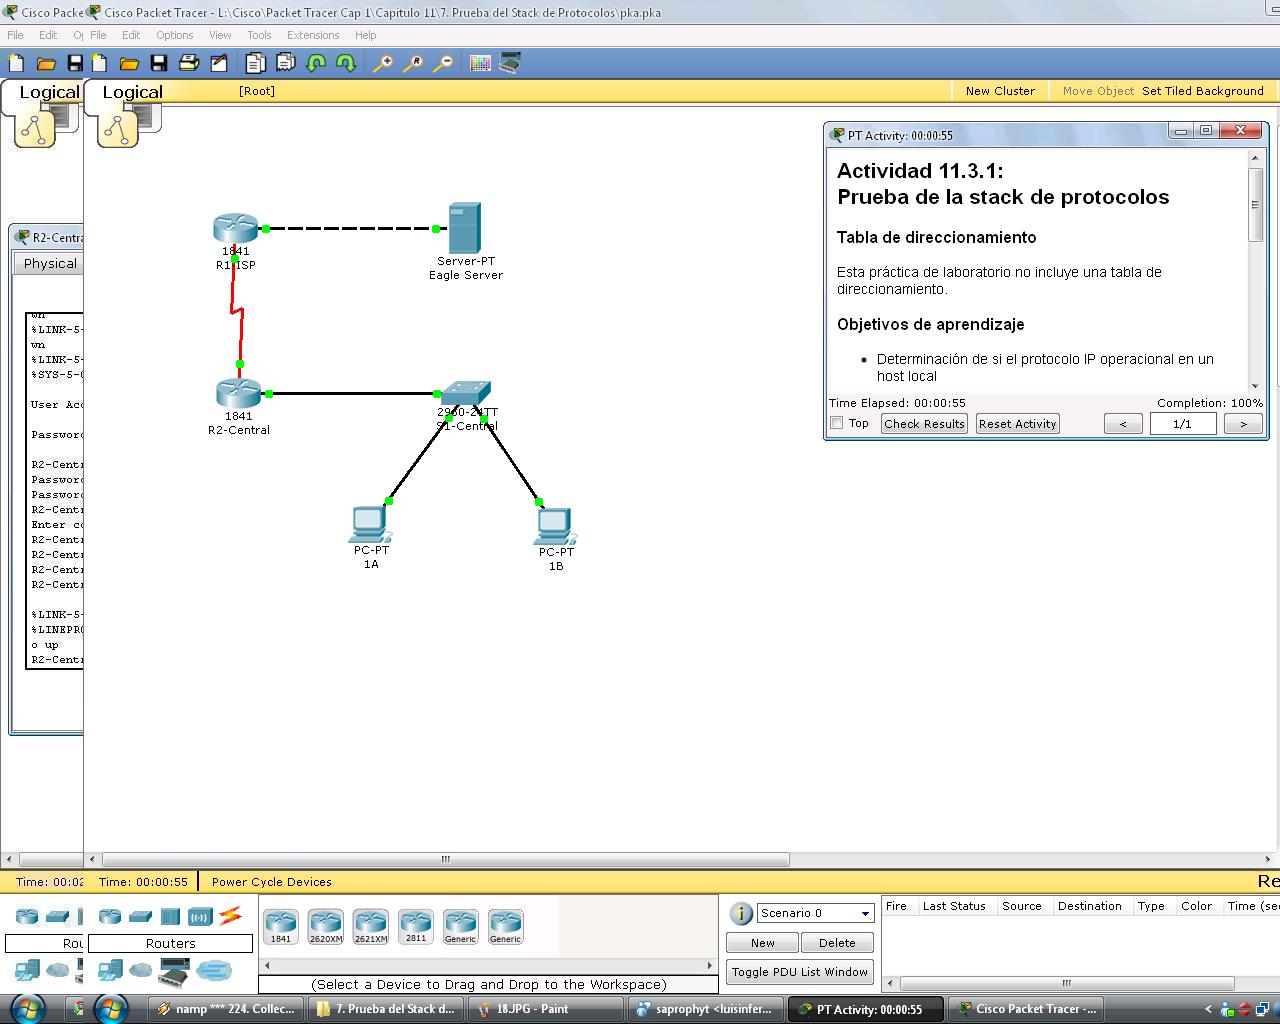Click Set Tiled Background
Screen dimensions: 1280x1024
click(x=1202, y=91)
